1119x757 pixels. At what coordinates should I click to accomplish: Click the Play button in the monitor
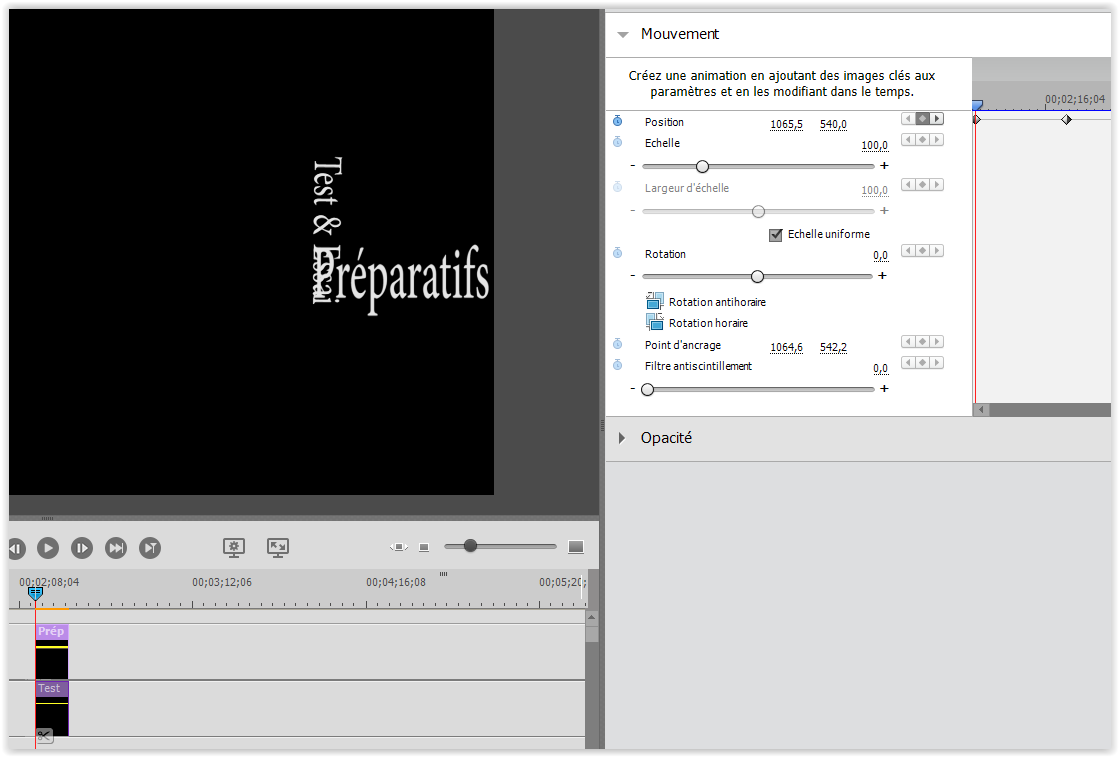point(48,548)
